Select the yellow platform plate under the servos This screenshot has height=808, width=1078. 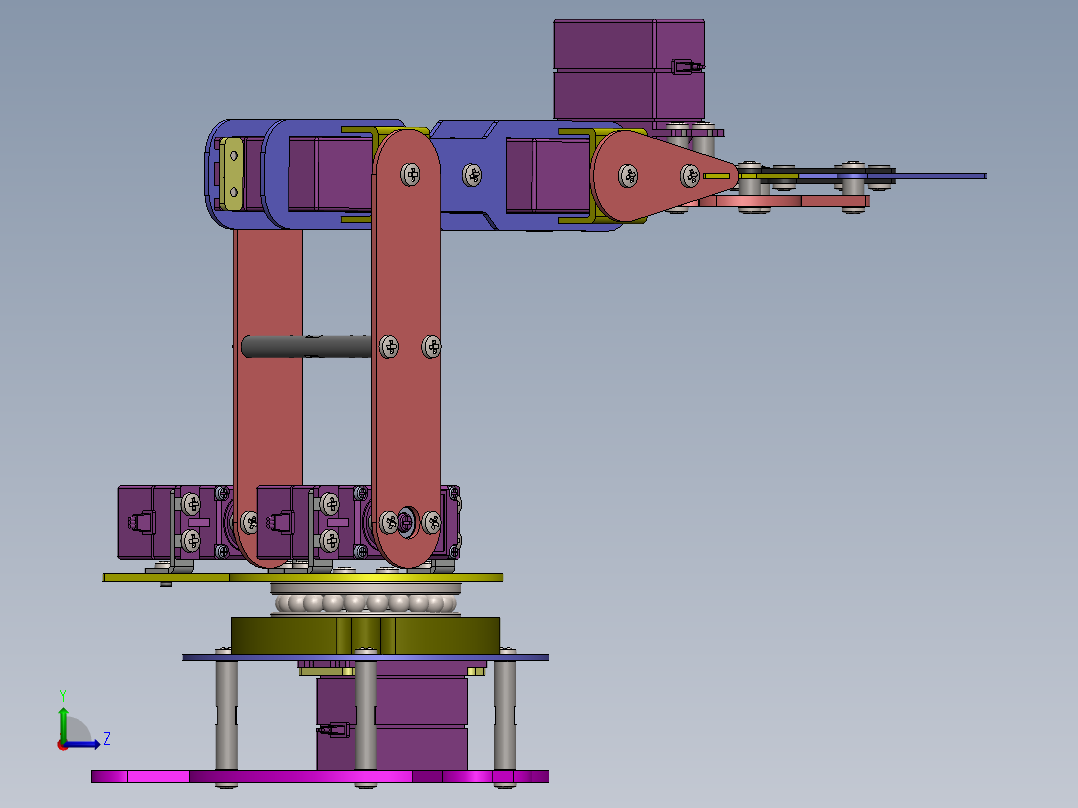[x=302, y=578]
